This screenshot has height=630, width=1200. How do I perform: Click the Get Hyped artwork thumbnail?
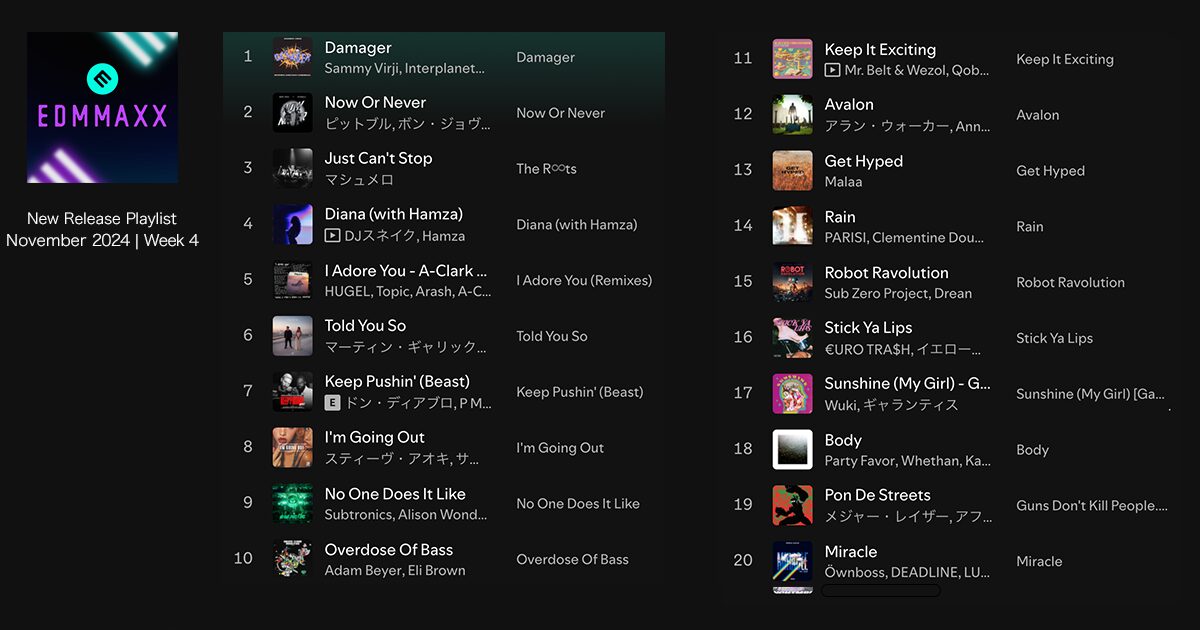click(792, 171)
